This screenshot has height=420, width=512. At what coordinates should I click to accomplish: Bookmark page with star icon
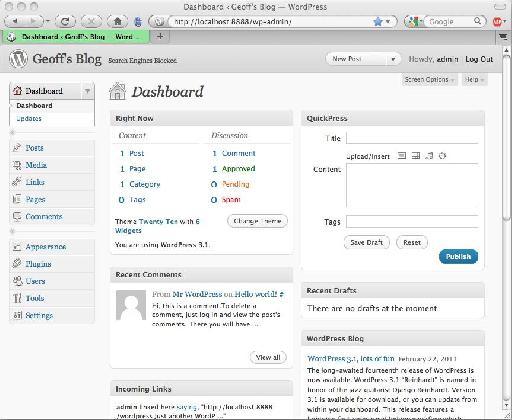[x=378, y=22]
